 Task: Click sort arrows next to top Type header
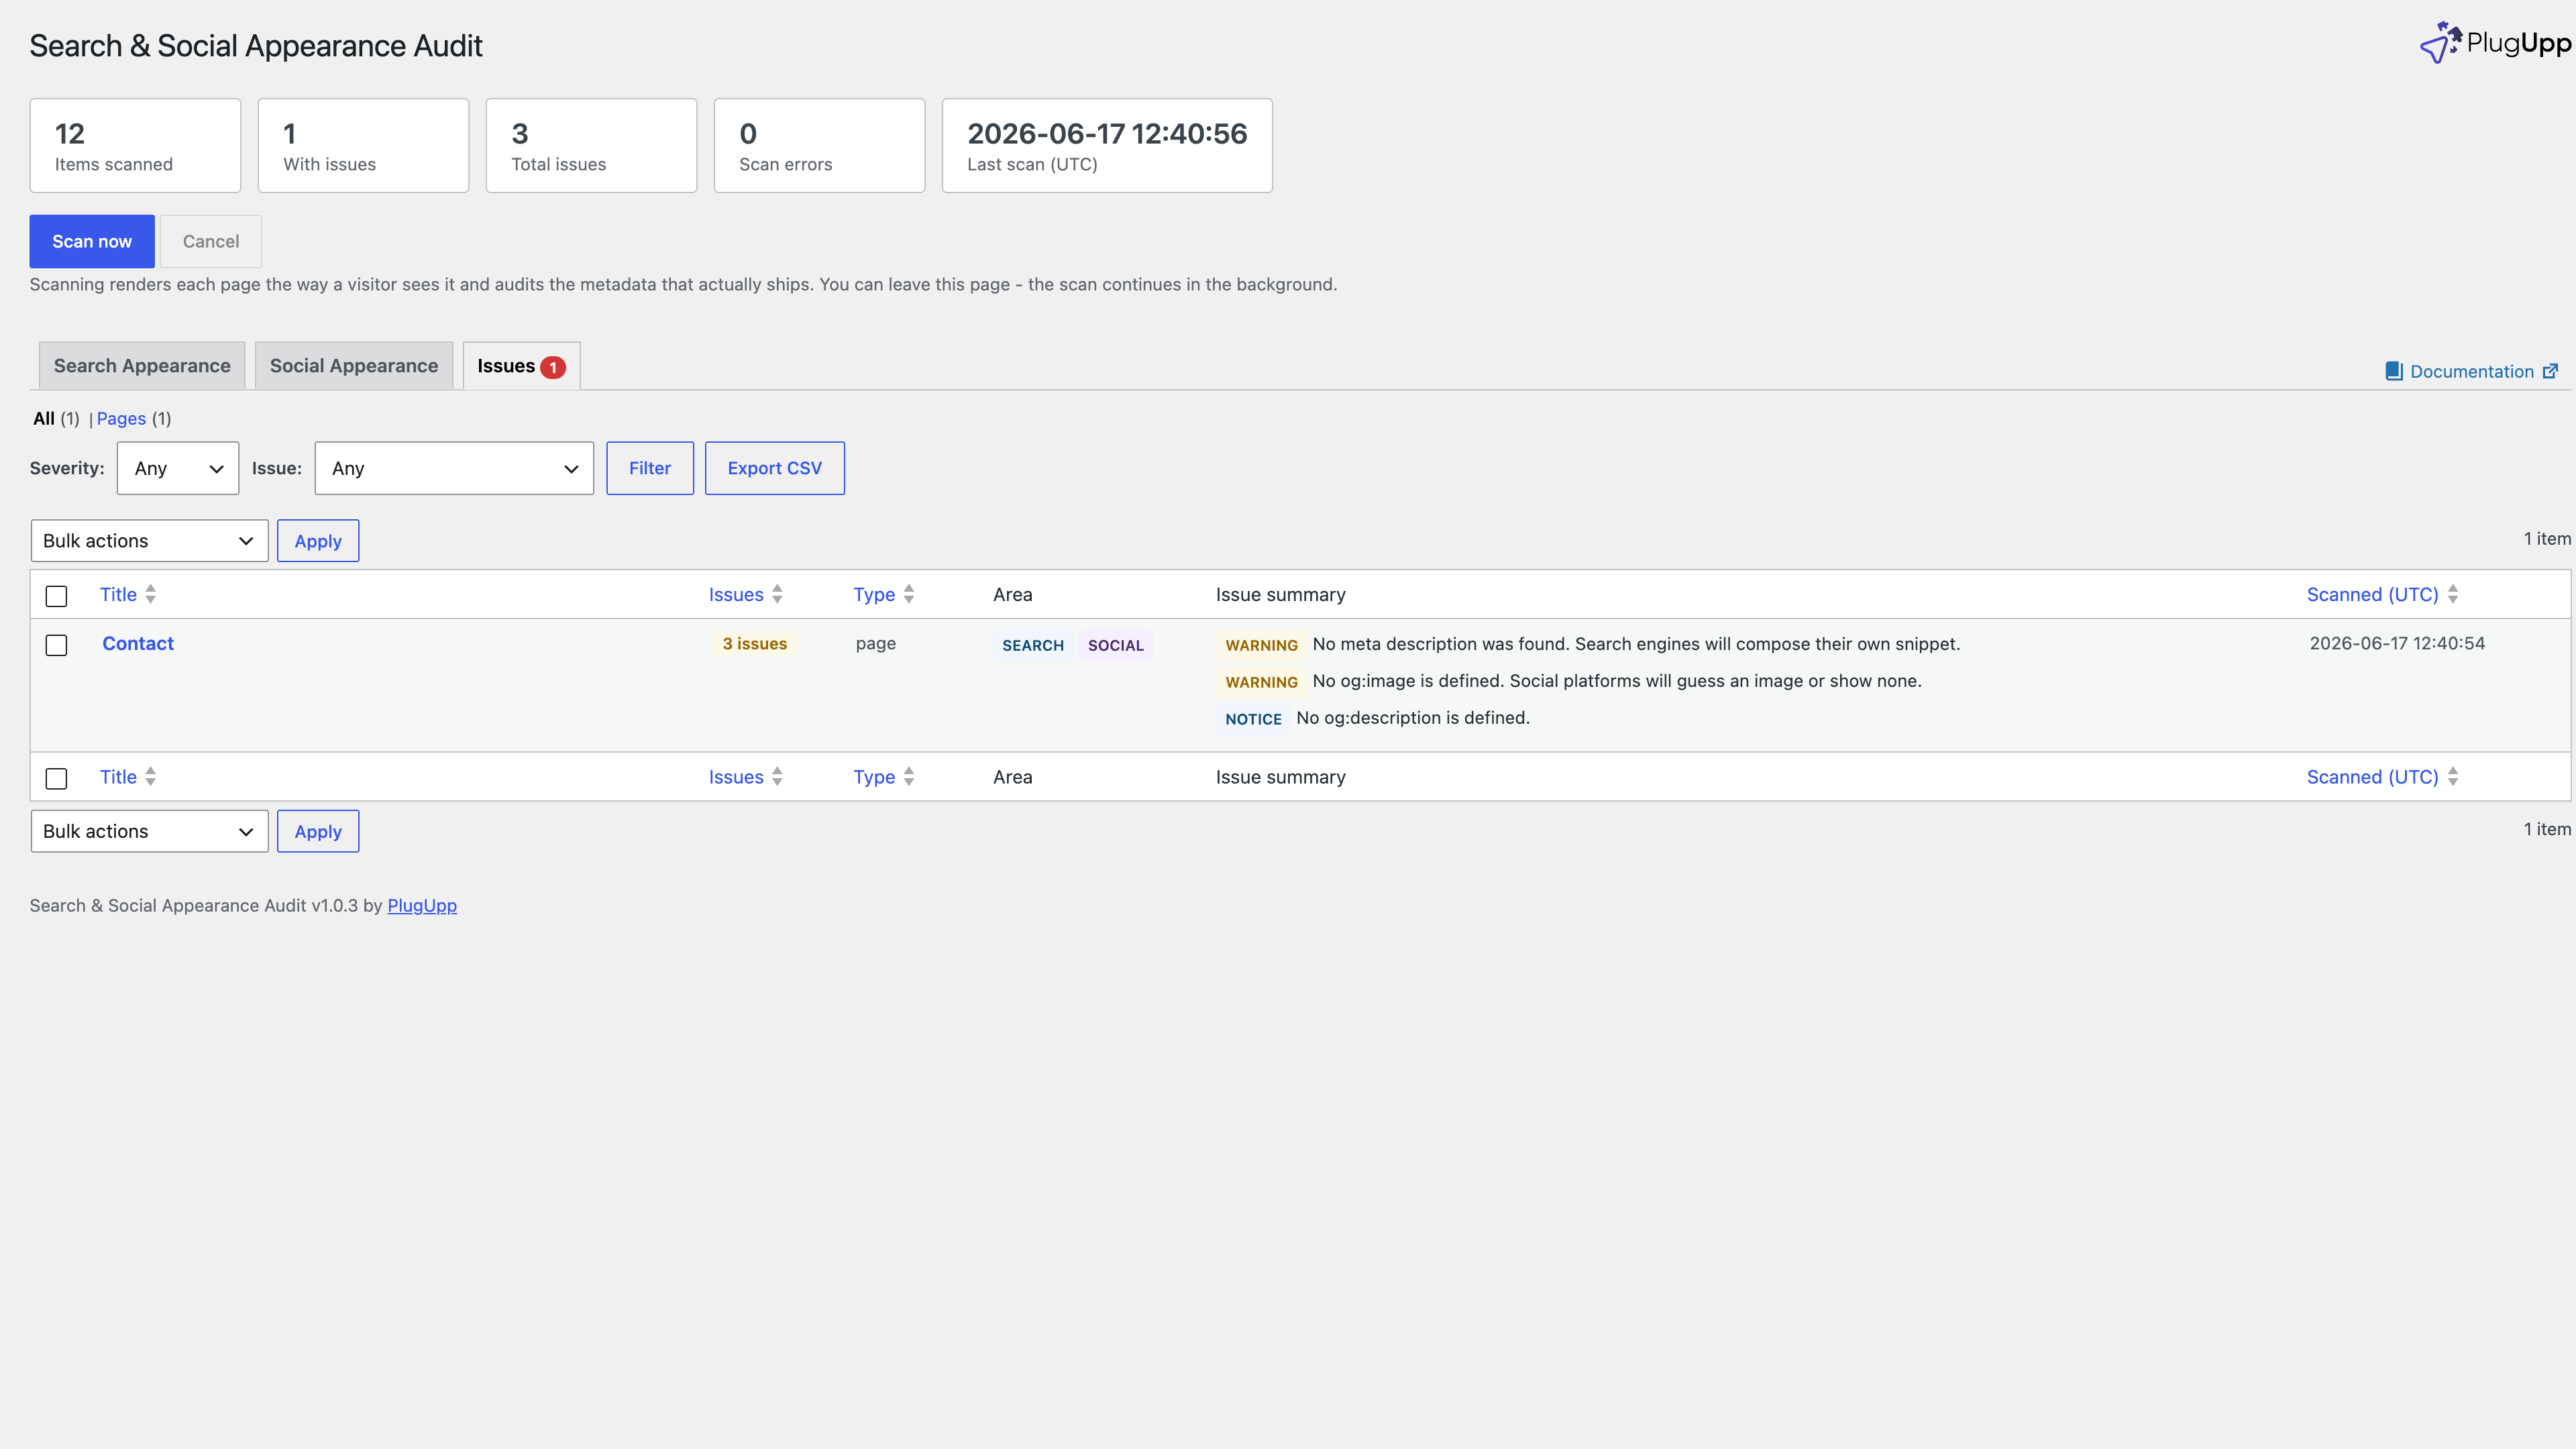[x=908, y=594]
